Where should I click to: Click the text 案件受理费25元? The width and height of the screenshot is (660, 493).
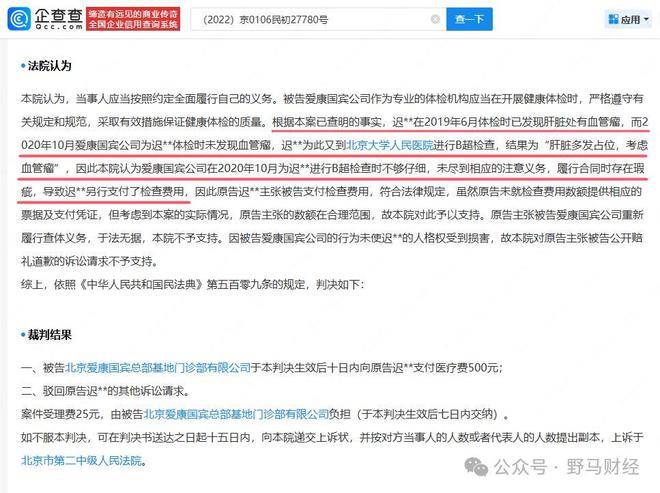60,414
